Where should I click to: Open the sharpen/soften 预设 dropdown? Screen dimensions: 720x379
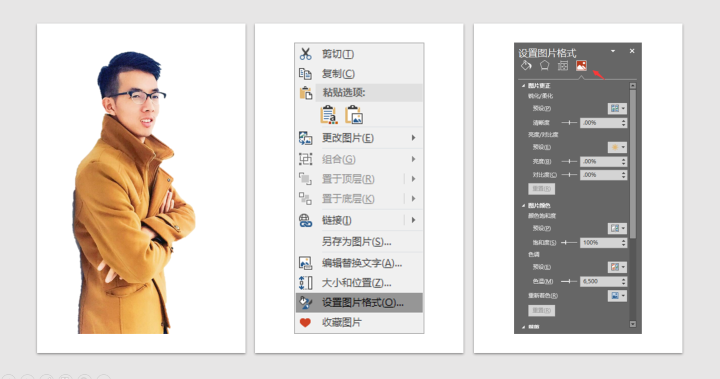point(617,108)
